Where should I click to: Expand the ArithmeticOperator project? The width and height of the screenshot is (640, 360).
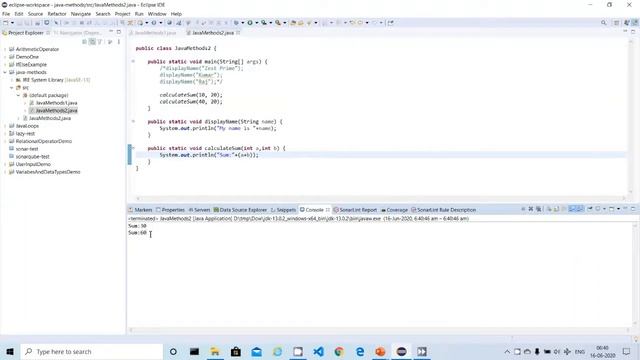[5, 49]
